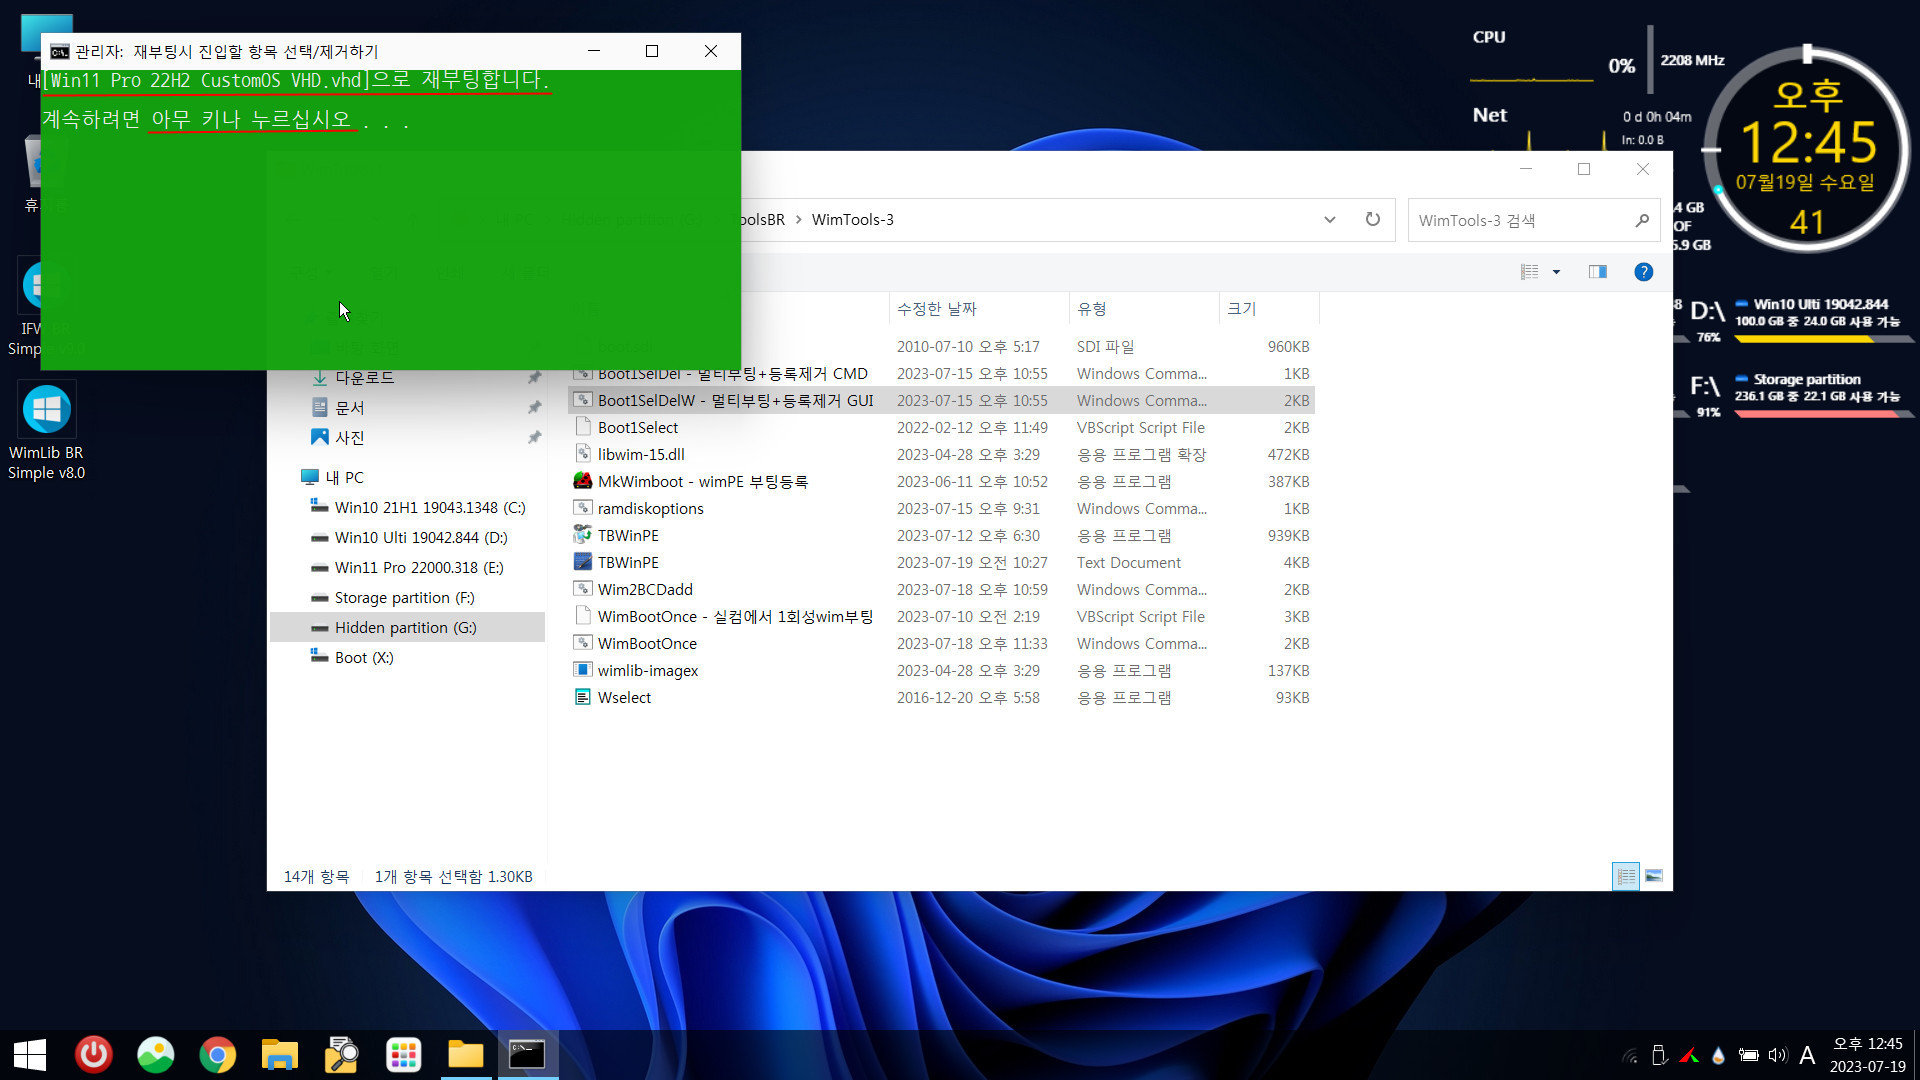Viewport: 1920px width, 1080px height.
Task: Click the MkWimboot red application icon
Action: click(x=582, y=481)
